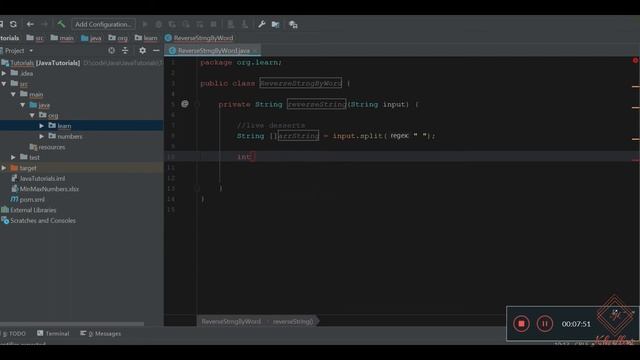
Task: Click the ReverseStringByWord class name in code
Action: click(x=301, y=83)
